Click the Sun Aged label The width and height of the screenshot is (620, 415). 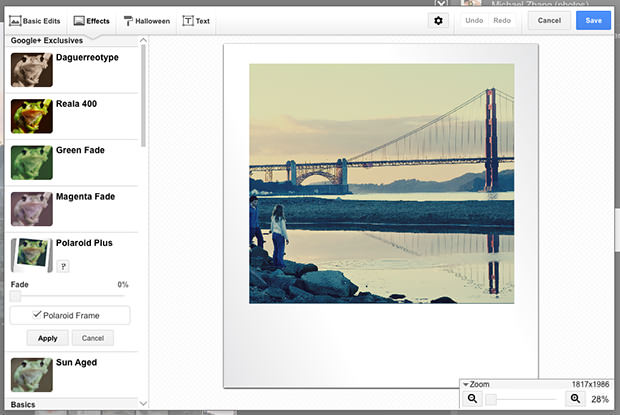coord(76,362)
